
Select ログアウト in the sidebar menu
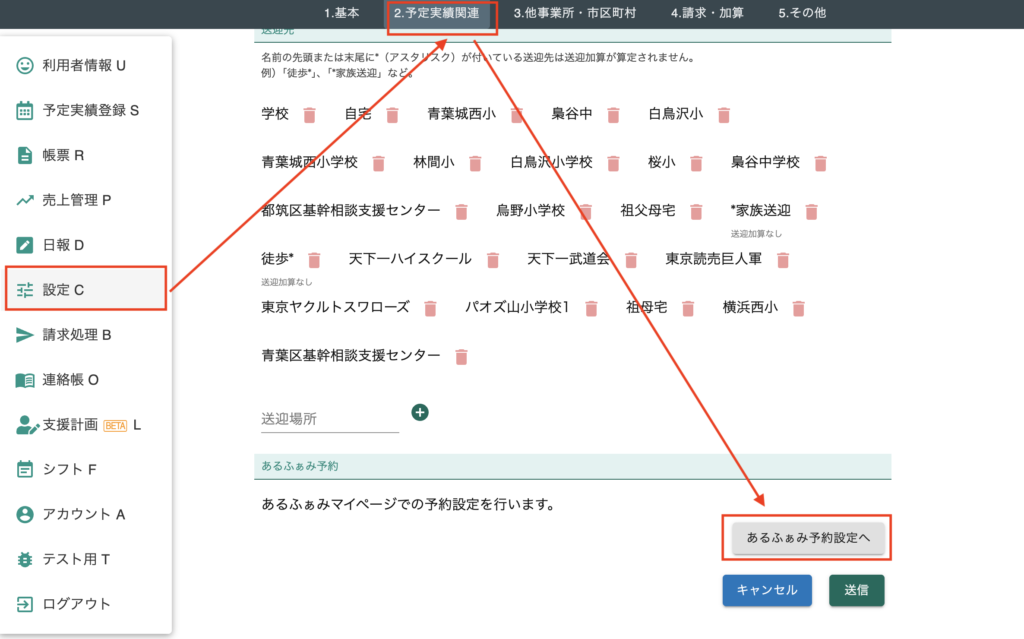[x=76, y=604]
